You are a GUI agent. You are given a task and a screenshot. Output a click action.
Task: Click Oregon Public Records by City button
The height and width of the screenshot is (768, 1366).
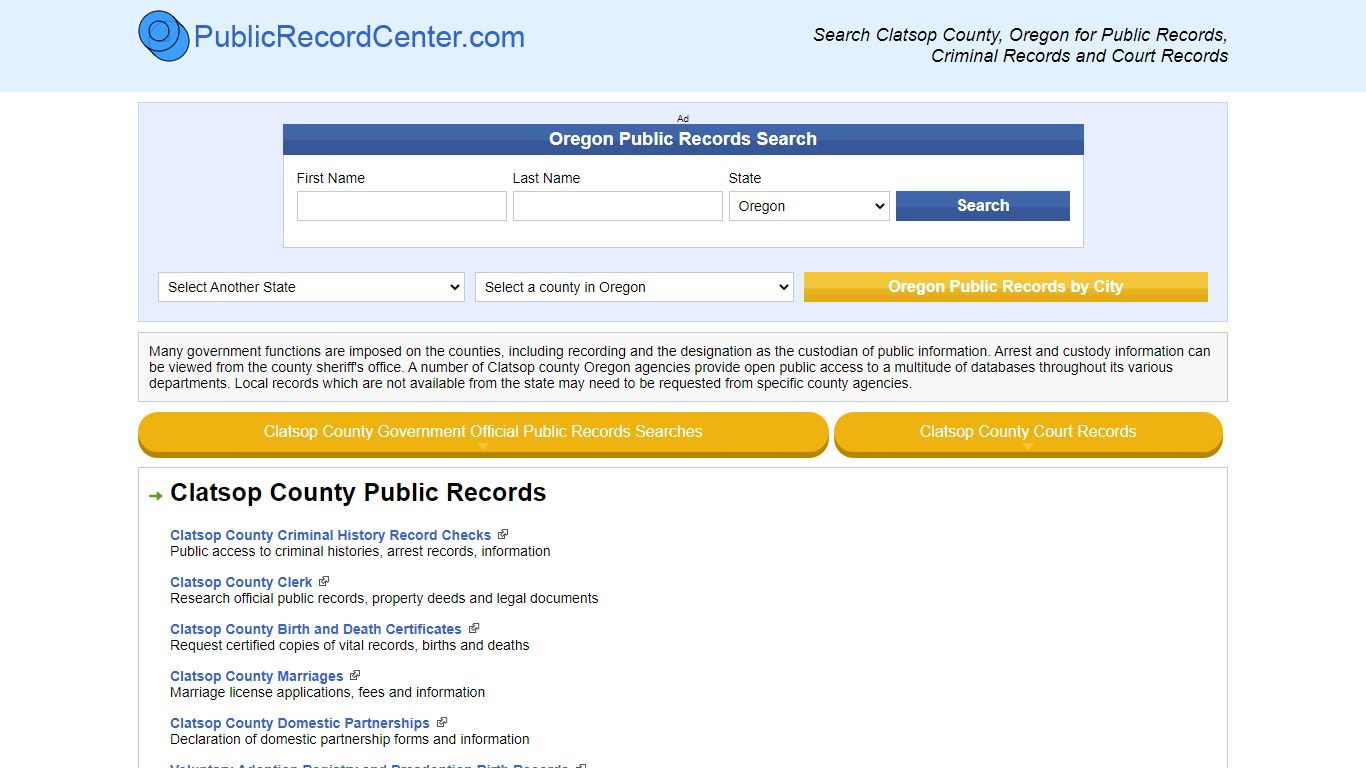tap(1006, 287)
